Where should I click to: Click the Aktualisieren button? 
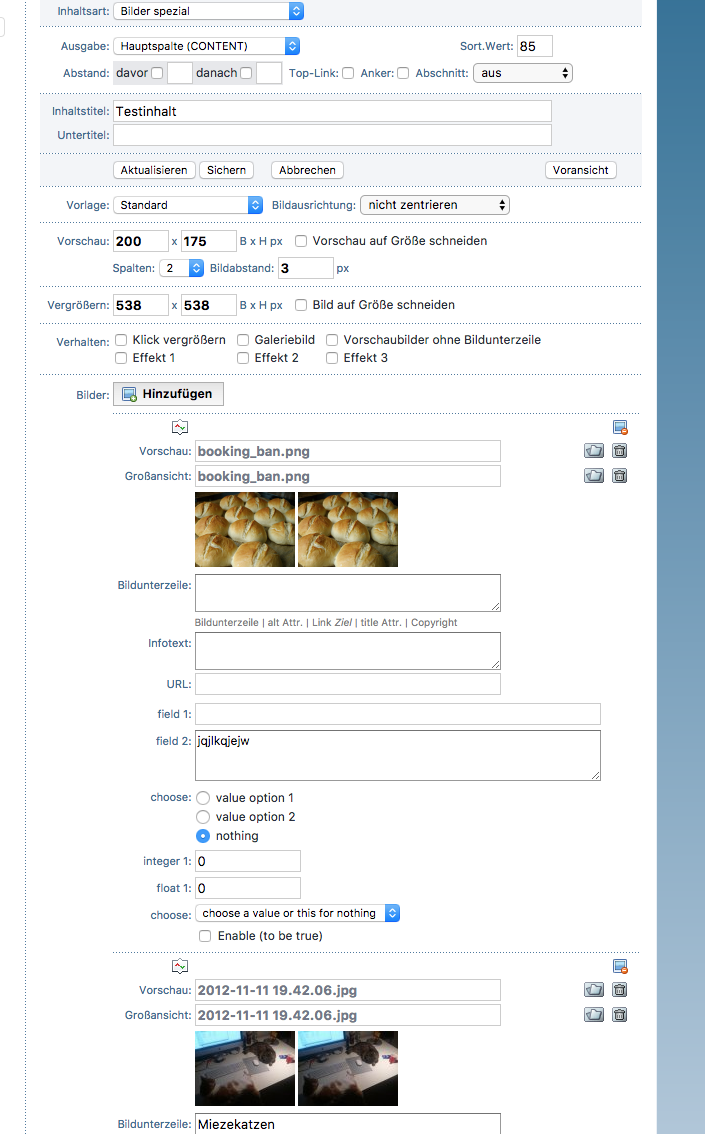(154, 170)
